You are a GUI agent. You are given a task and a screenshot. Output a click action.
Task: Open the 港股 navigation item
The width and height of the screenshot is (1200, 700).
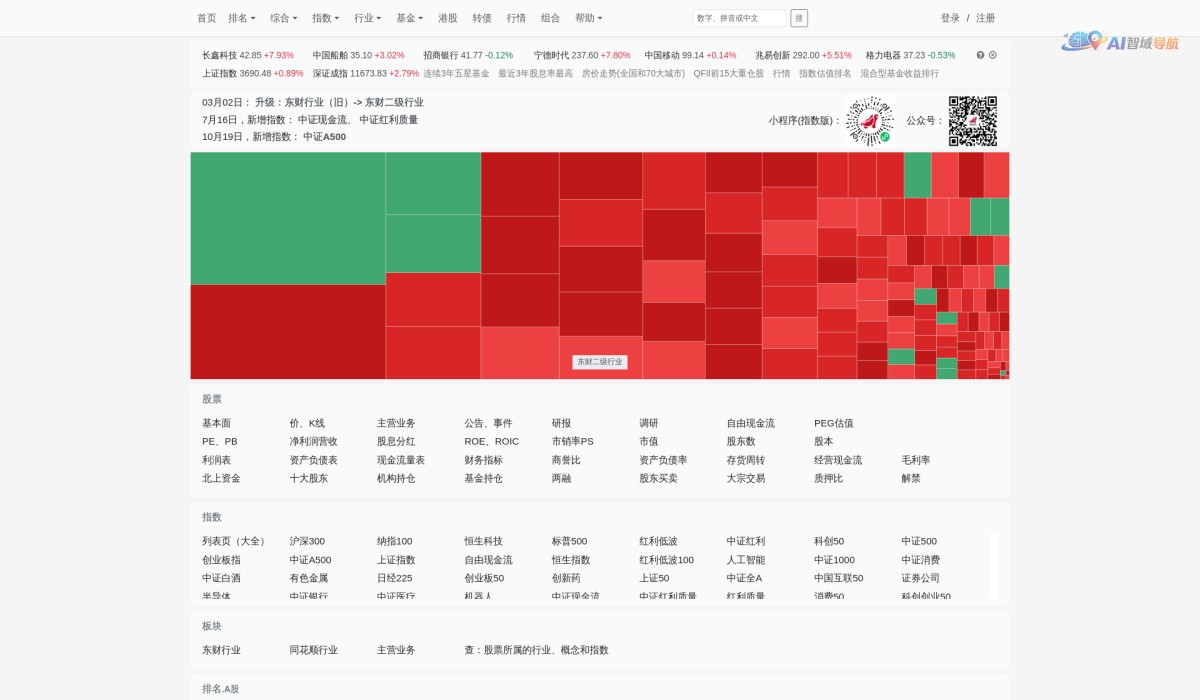[x=448, y=18]
